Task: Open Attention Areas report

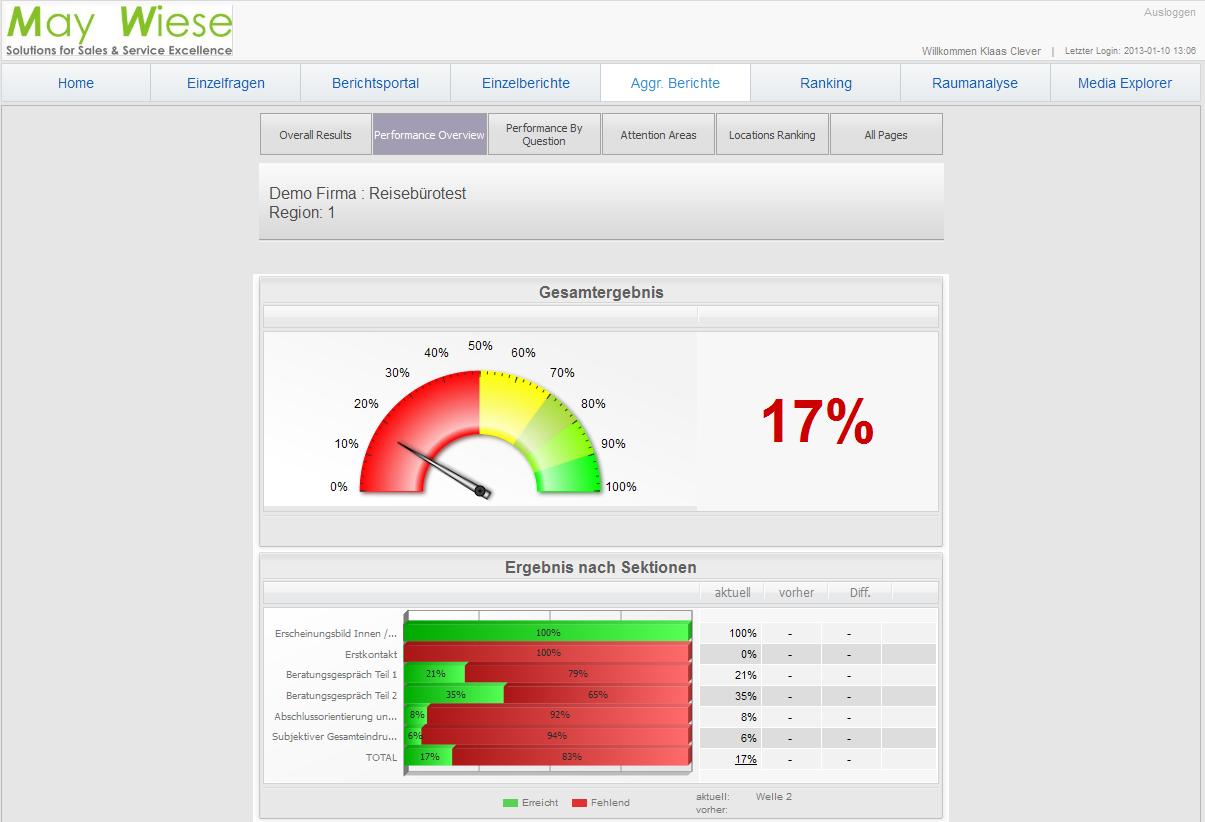Action: [658, 135]
